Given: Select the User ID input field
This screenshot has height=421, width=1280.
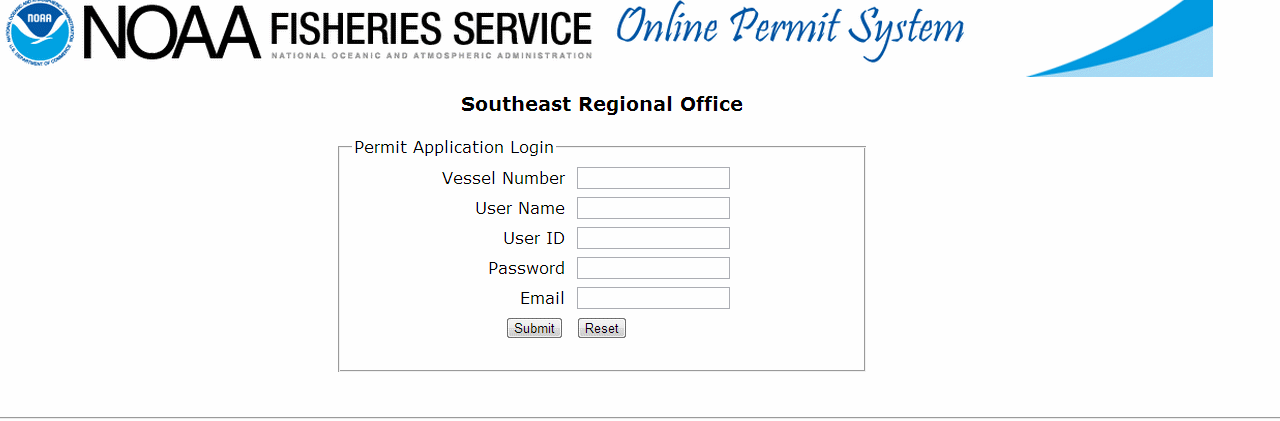Looking at the screenshot, I should pos(653,238).
